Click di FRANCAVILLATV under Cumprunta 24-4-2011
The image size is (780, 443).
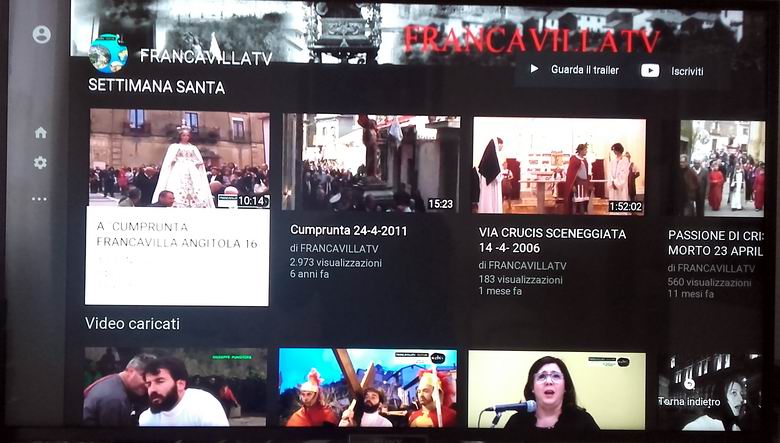(334, 249)
